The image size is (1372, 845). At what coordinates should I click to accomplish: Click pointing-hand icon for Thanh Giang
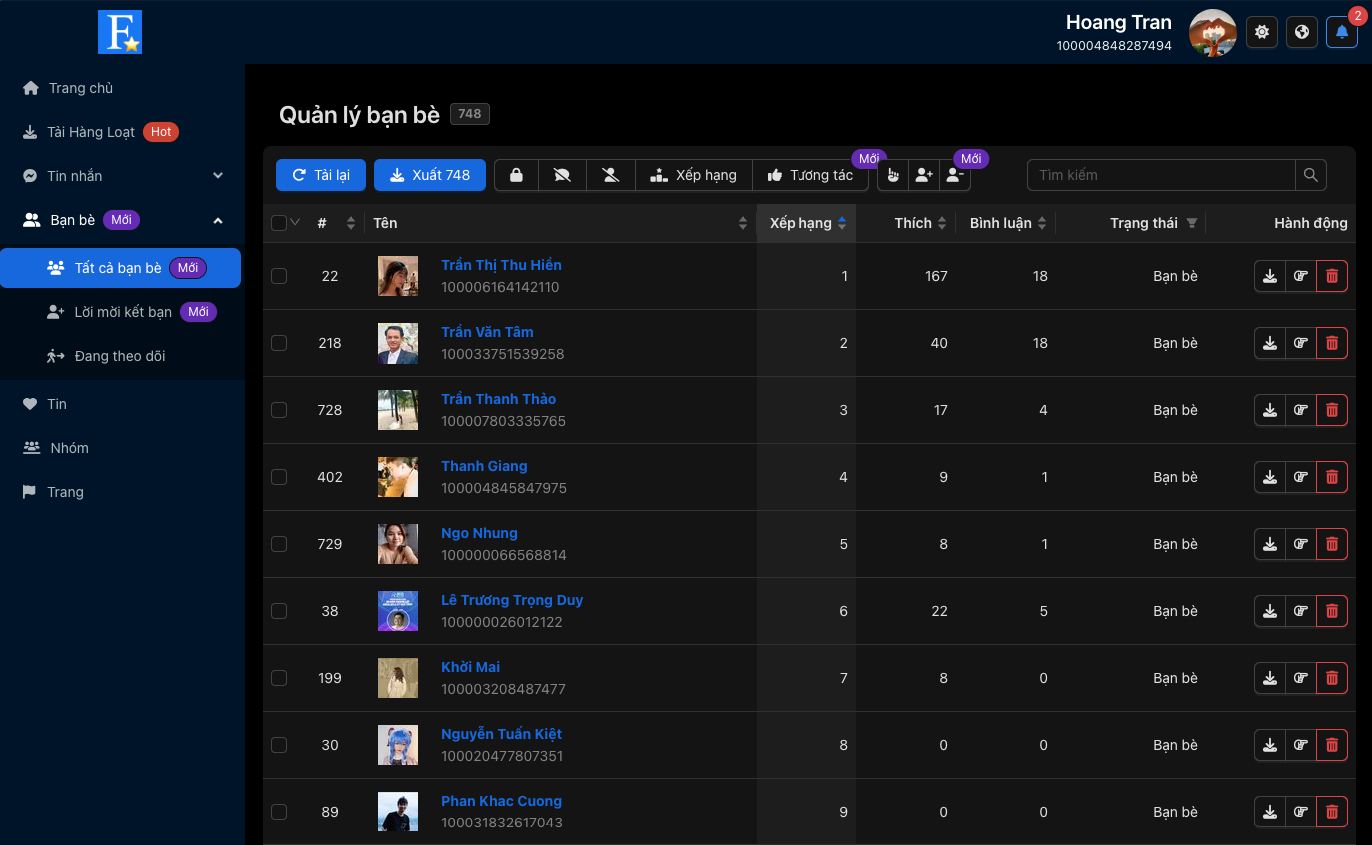1301,477
